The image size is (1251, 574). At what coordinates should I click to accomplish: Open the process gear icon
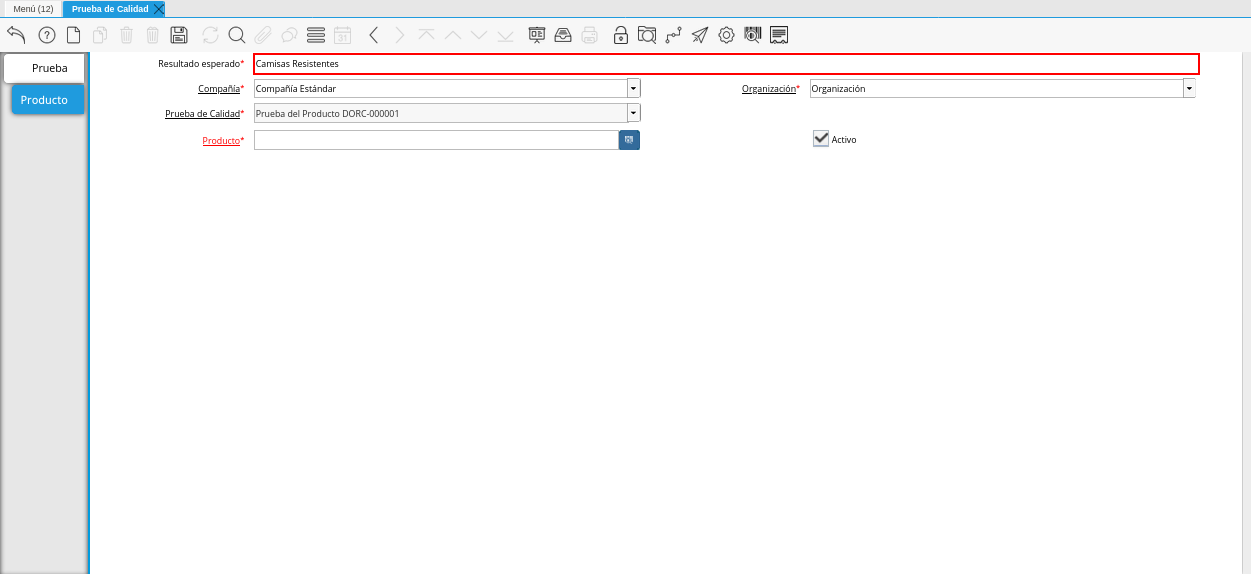[x=726, y=35]
